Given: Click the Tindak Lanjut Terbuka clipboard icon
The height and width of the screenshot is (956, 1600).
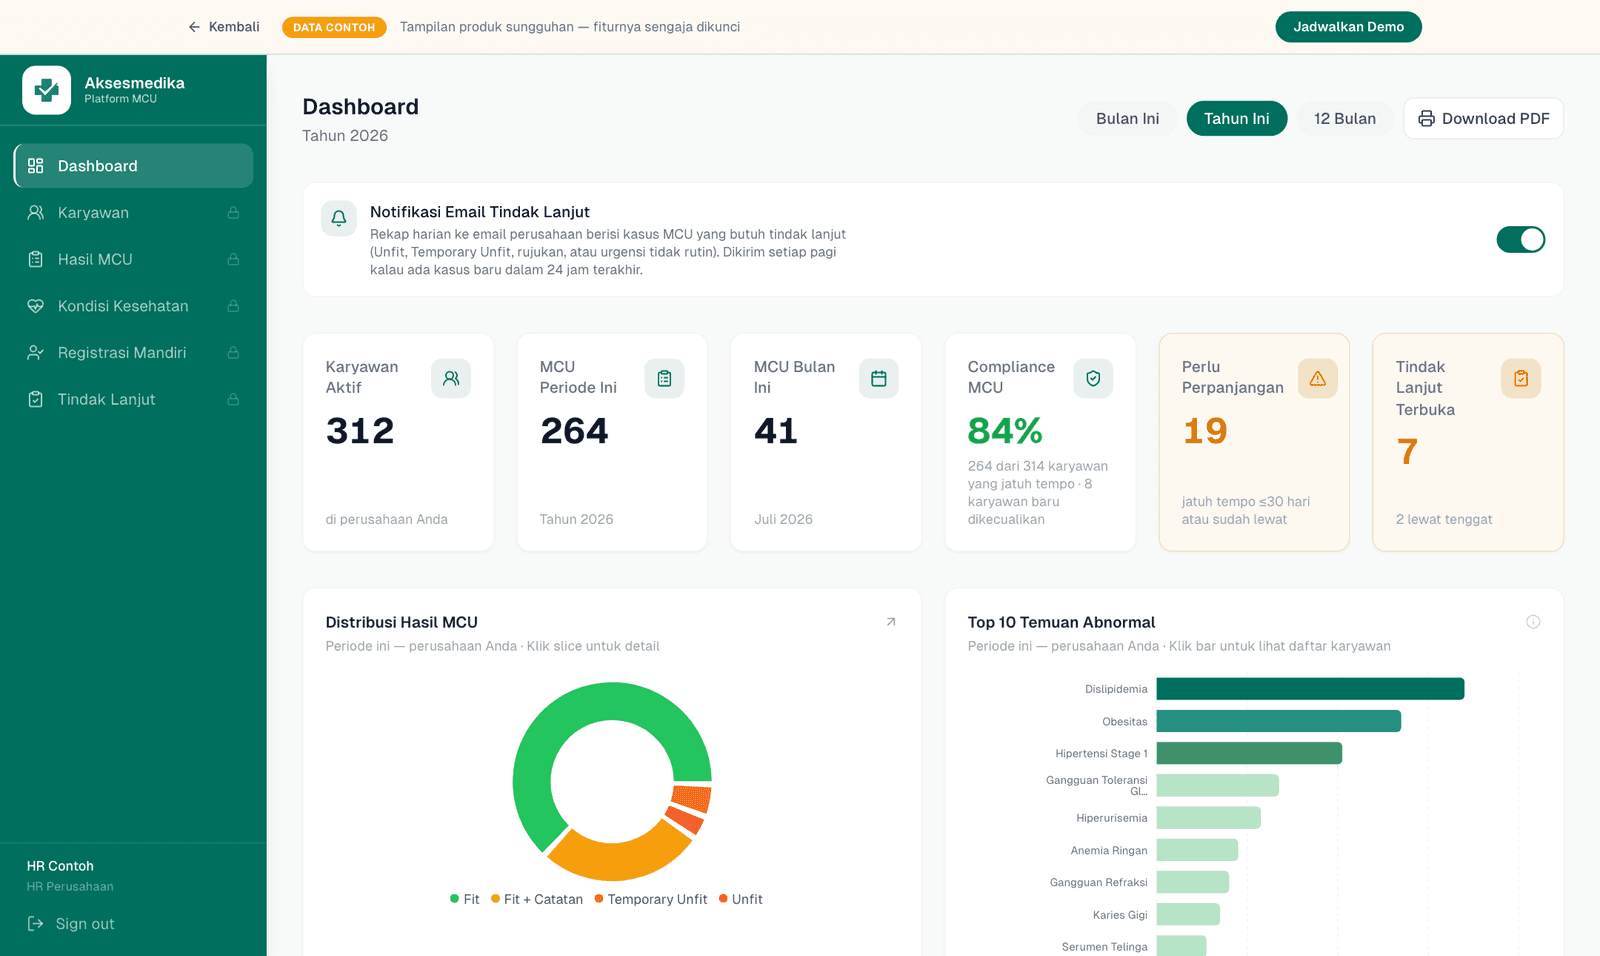Looking at the screenshot, I should 1521,378.
